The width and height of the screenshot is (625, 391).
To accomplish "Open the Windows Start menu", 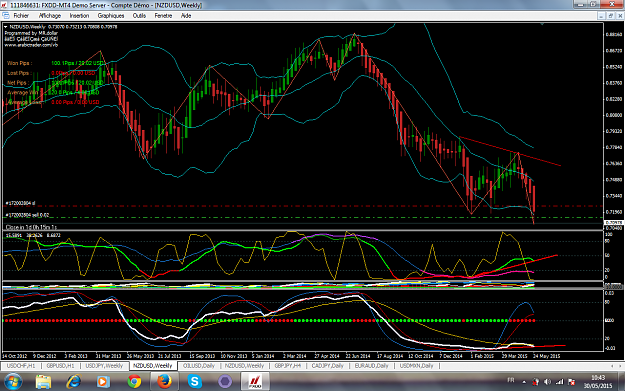I will (x=13, y=381).
